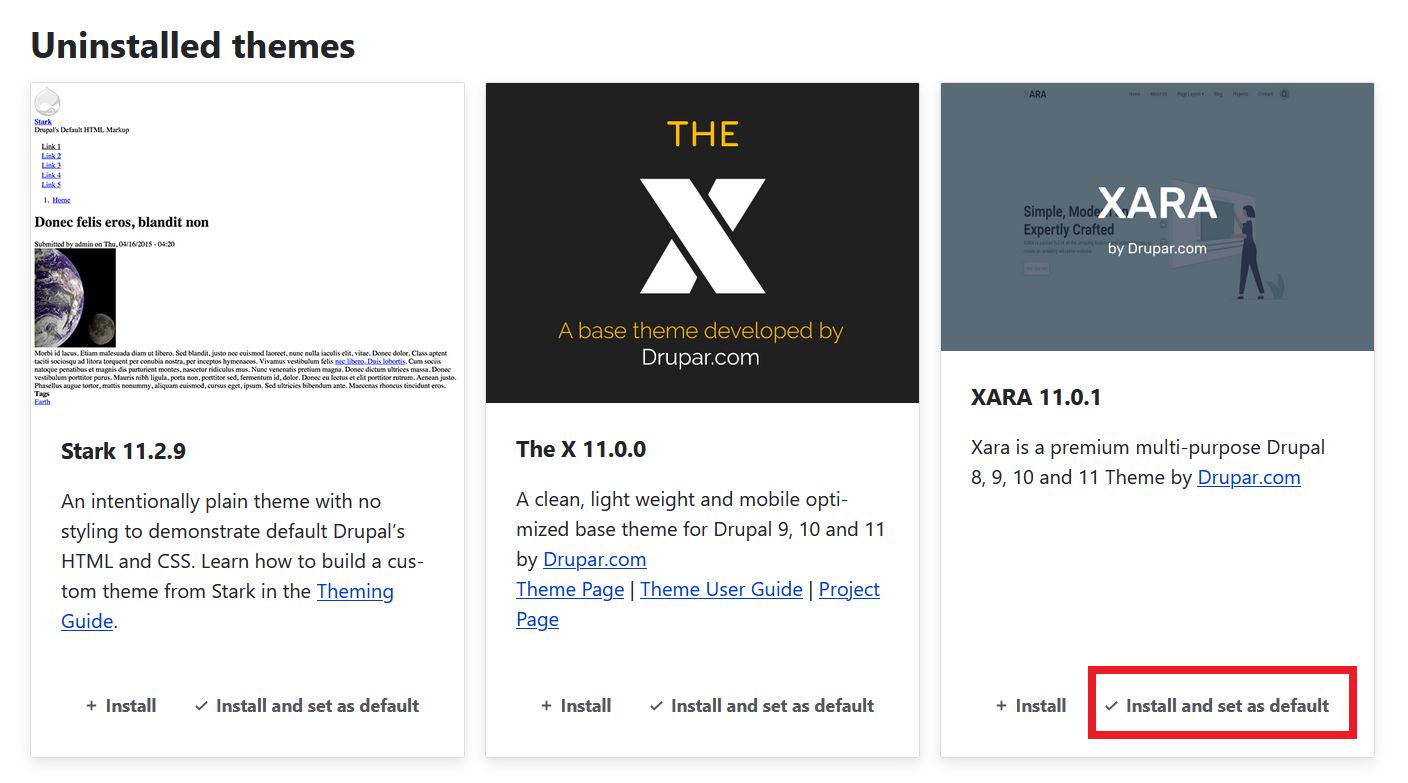Visit Drupar.com from The X description
This screenshot has height=783, width=1408.
(x=594, y=559)
